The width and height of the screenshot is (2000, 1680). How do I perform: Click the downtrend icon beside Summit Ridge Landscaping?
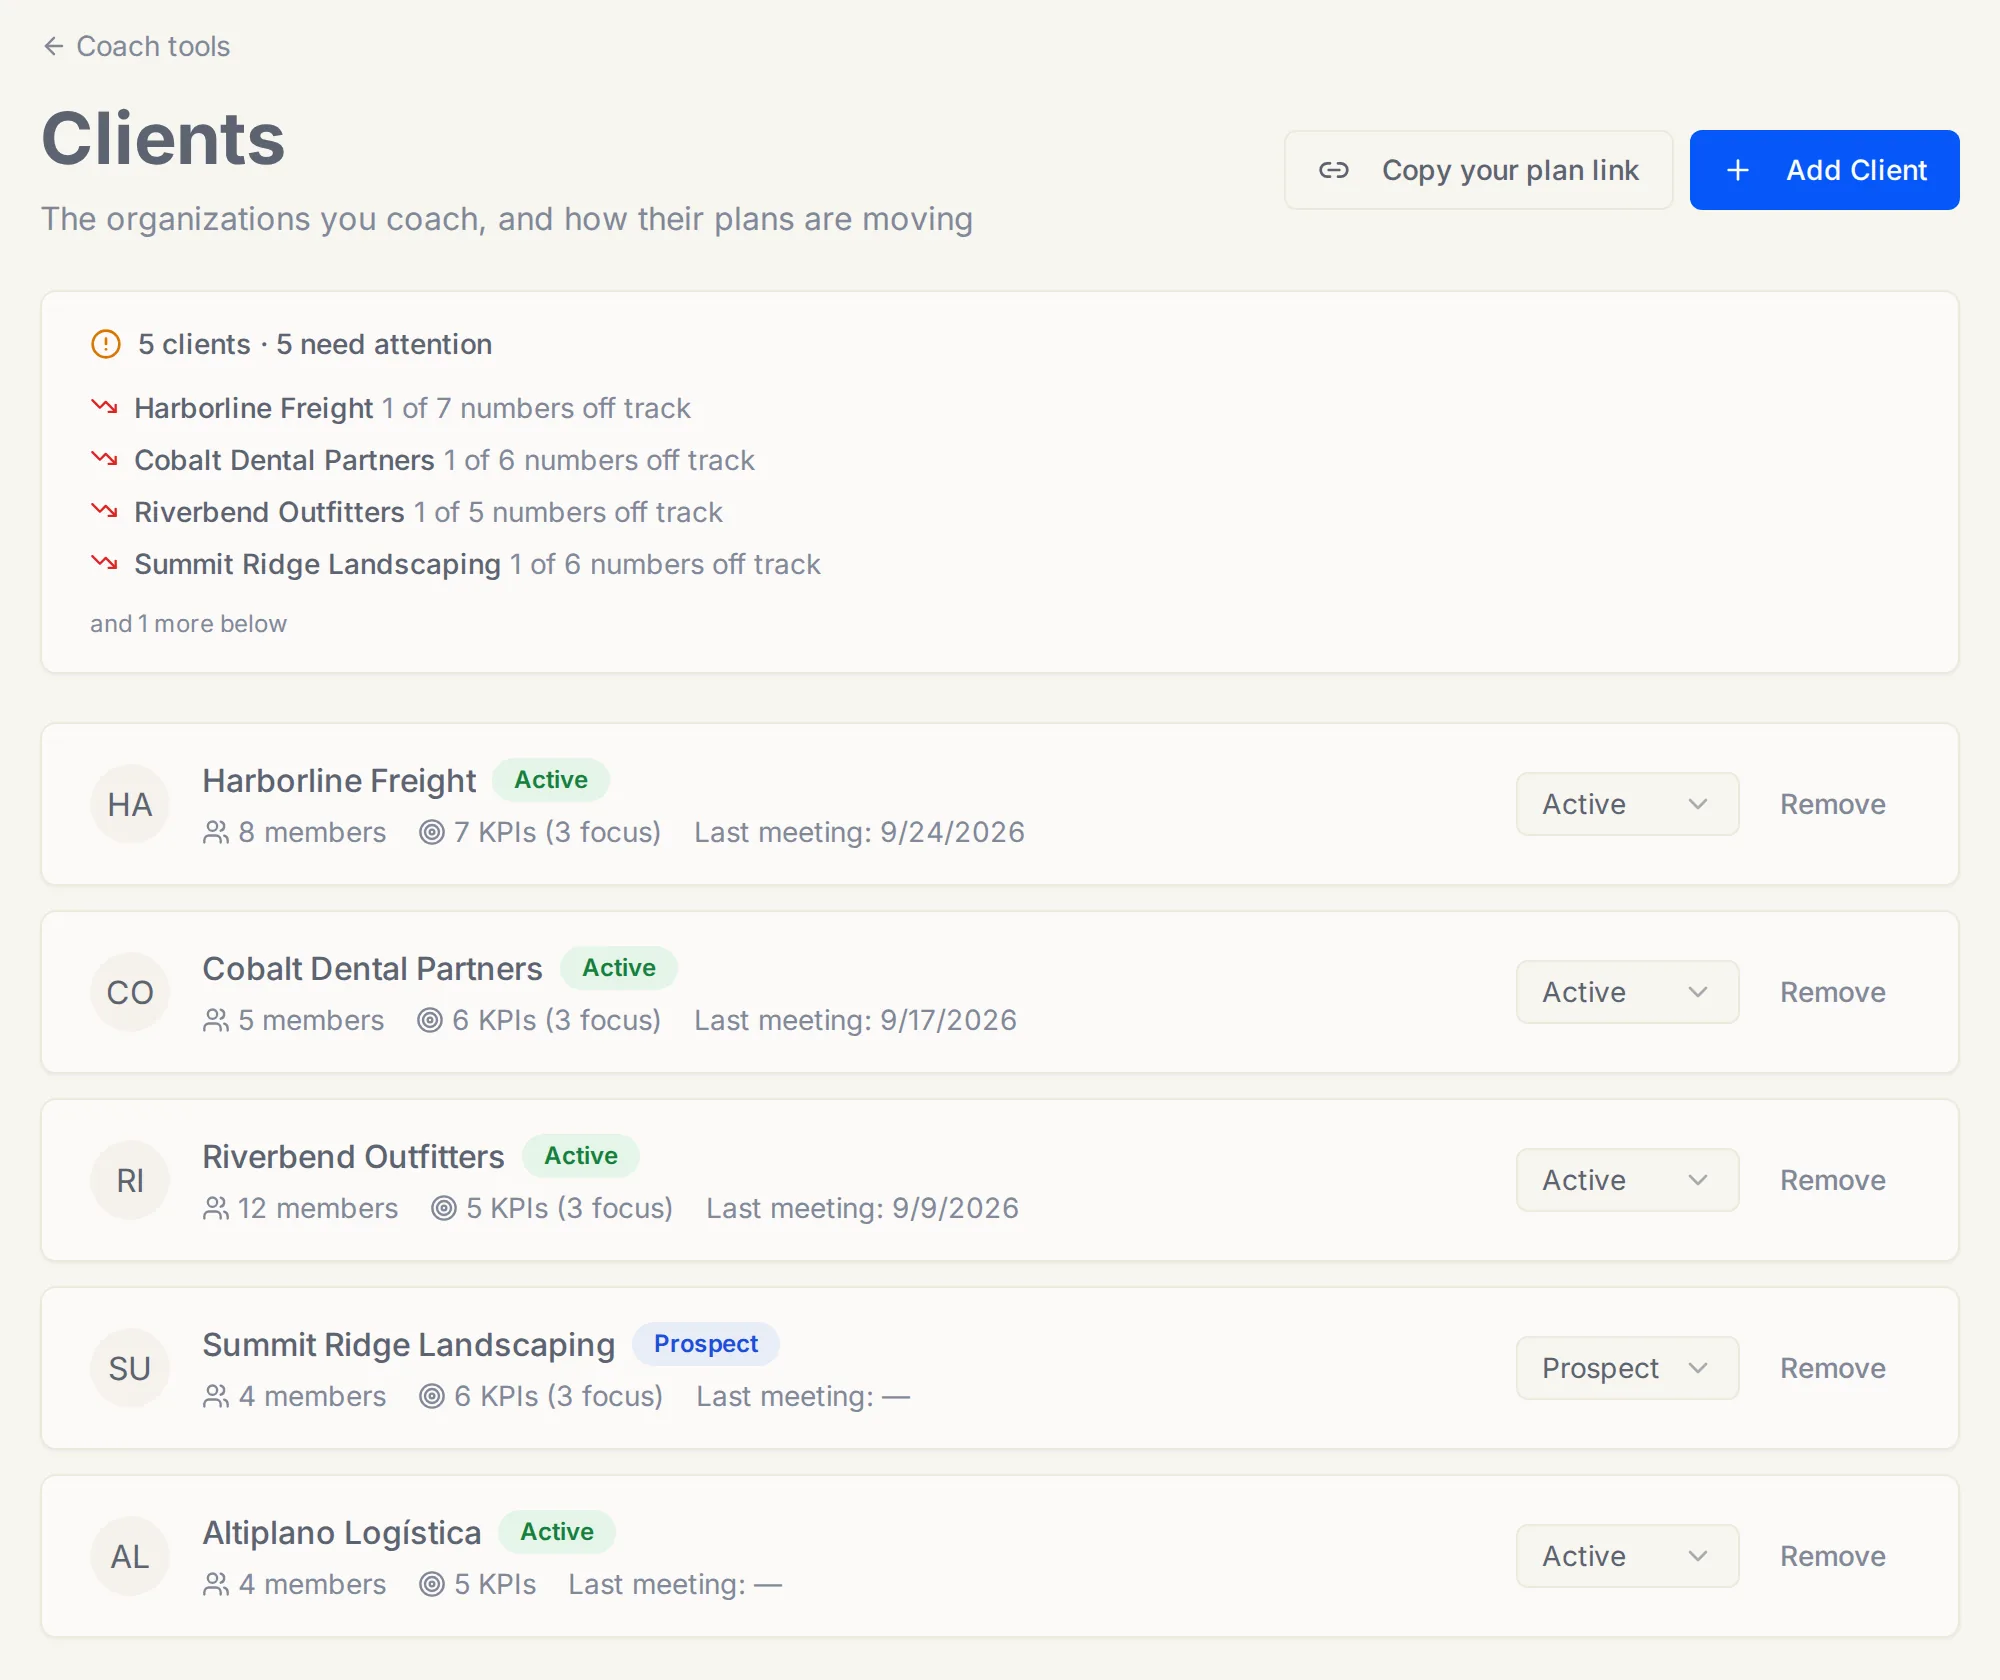click(105, 562)
